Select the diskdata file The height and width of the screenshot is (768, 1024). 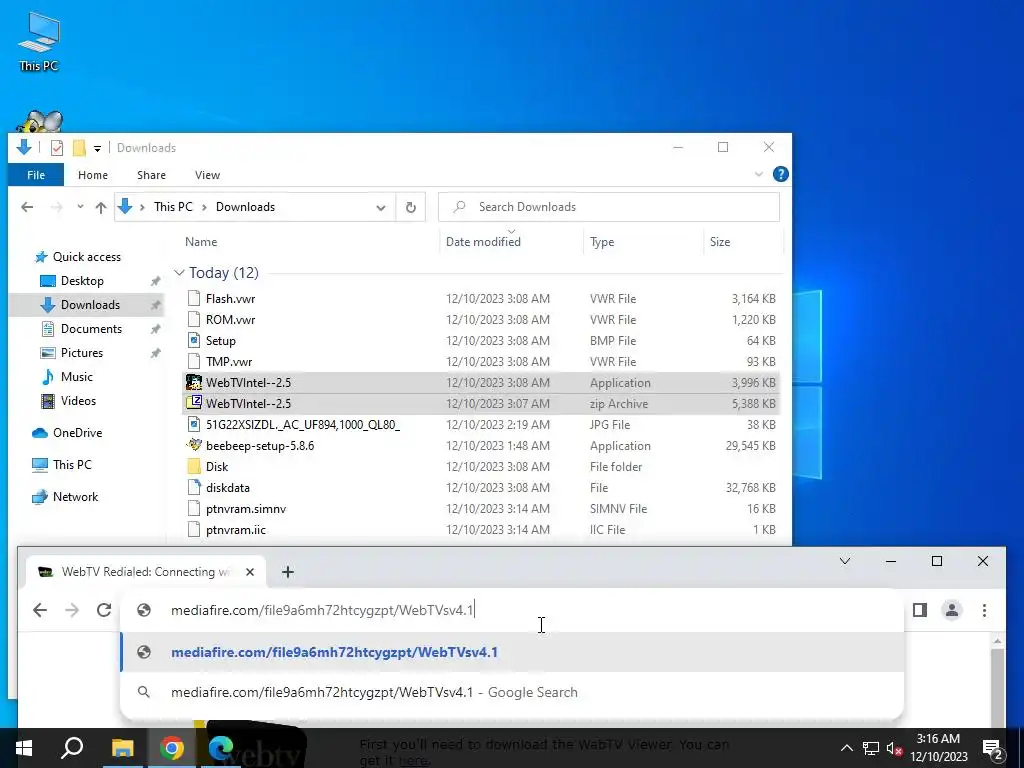227,487
